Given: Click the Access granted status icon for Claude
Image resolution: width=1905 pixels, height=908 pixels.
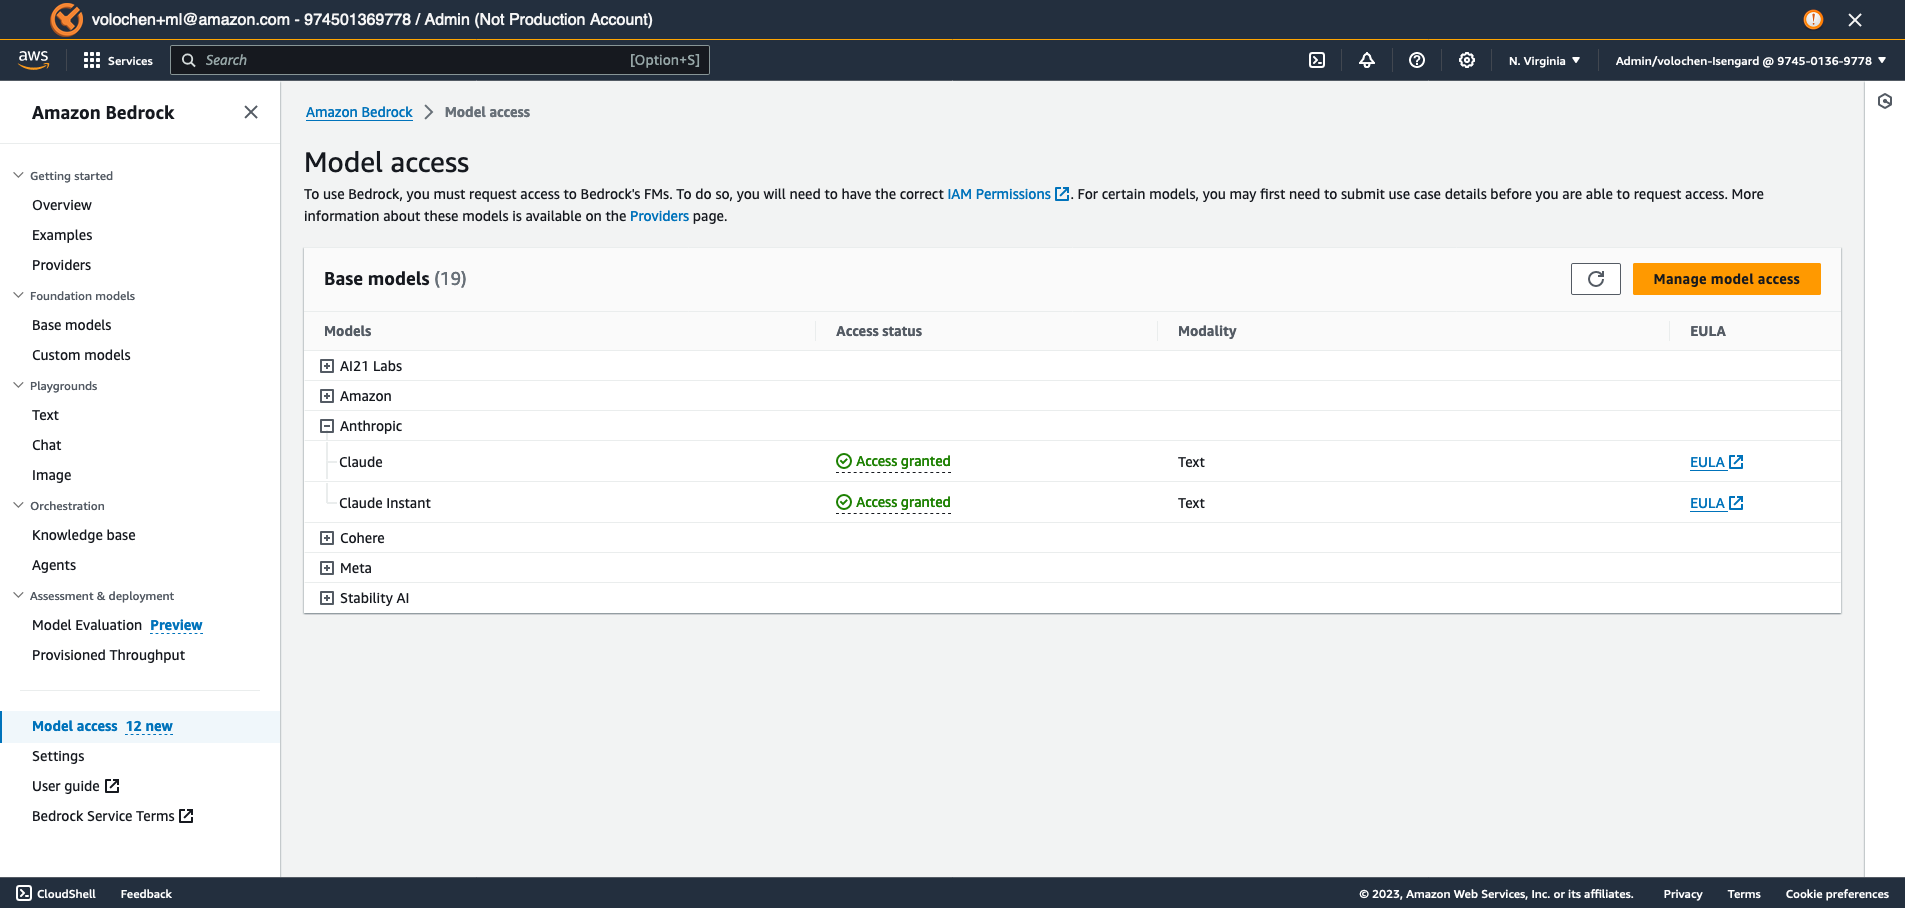Looking at the screenshot, I should click(844, 461).
